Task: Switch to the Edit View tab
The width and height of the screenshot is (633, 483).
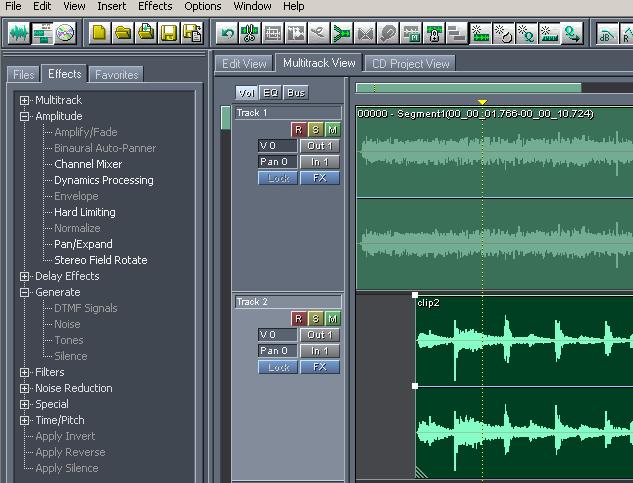Action: (244, 64)
